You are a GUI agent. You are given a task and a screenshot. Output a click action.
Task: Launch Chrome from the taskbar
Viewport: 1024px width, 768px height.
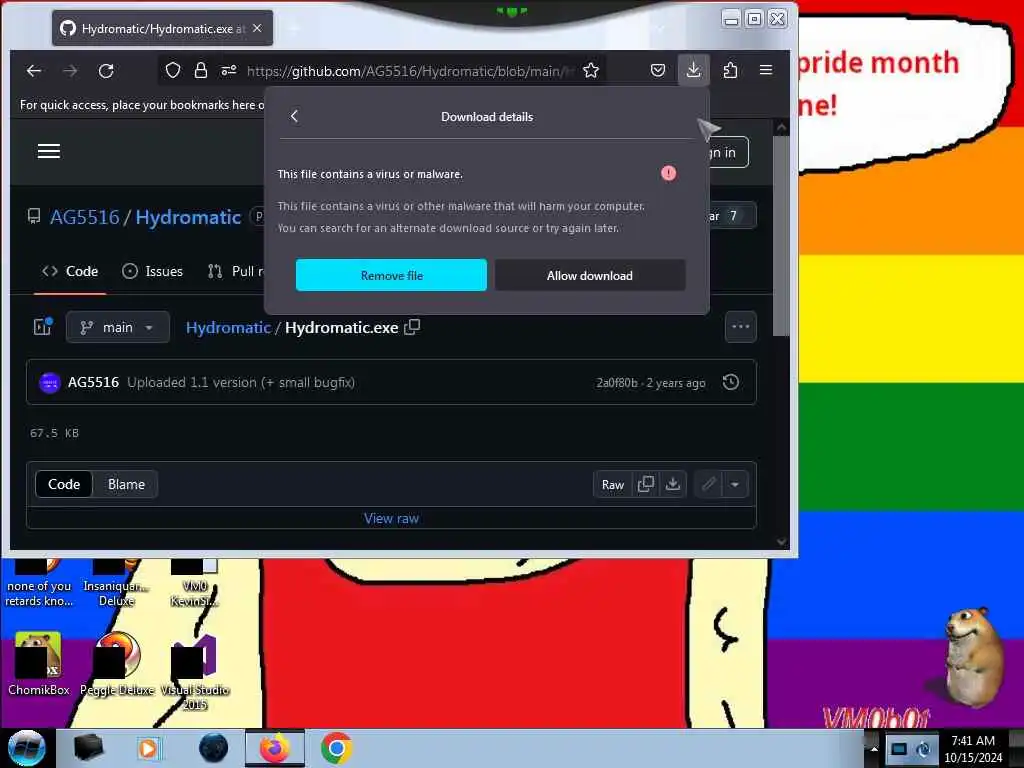pos(336,748)
